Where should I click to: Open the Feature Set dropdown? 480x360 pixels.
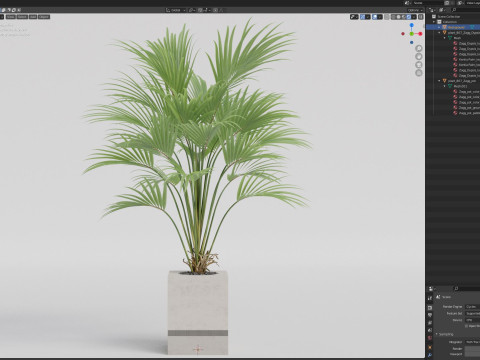[472, 313]
